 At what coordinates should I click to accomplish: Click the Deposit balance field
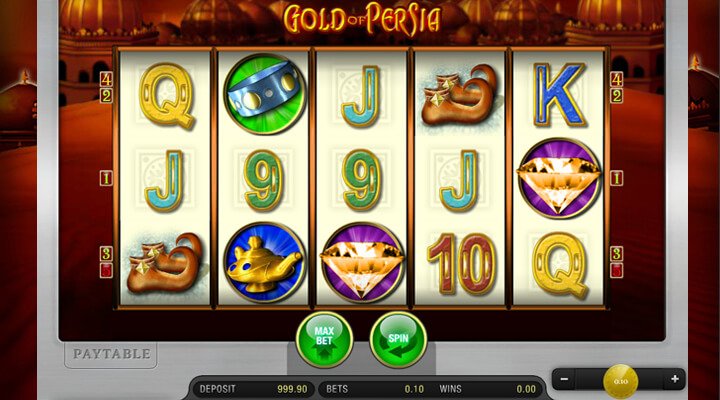click(253, 389)
